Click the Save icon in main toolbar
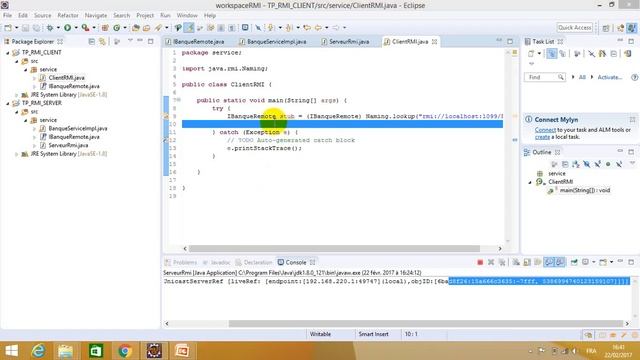640x360 pixels. point(25,28)
